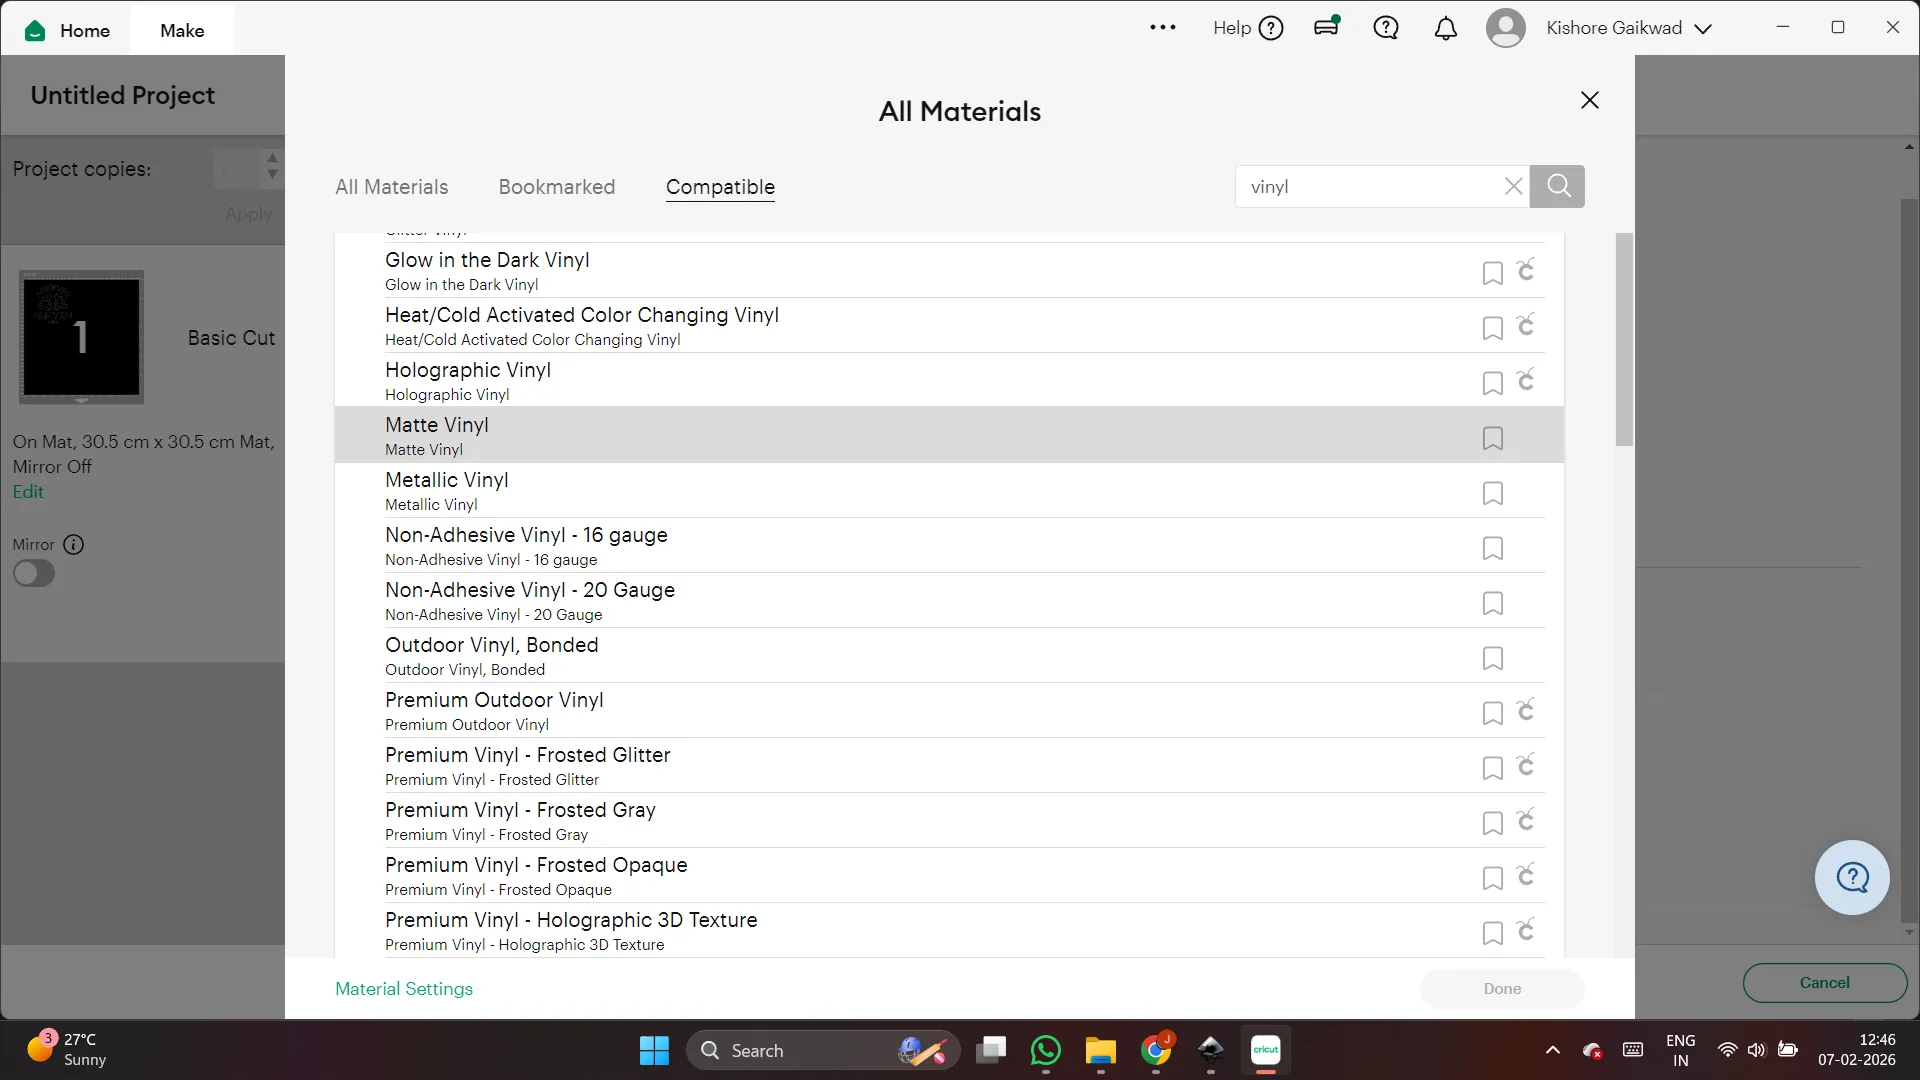The width and height of the screenshot is (1920, 1080).
Task: Clear the vinyl search text
Action: (1513, 186)
